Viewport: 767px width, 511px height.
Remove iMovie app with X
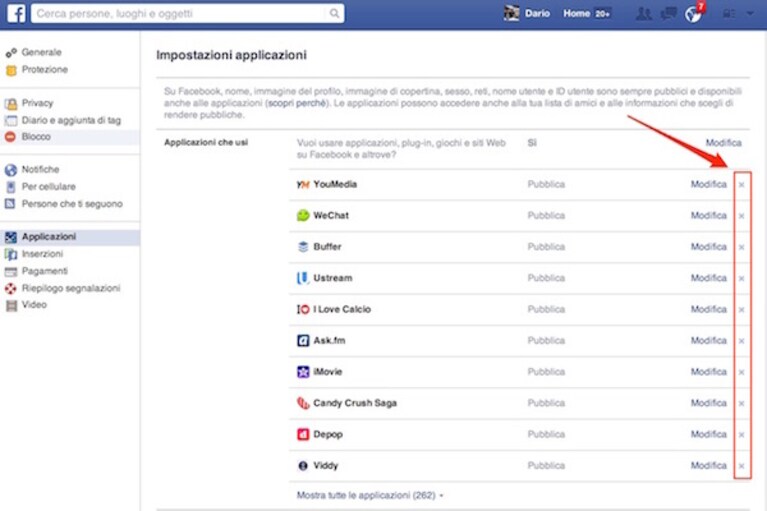pos(742,373)
